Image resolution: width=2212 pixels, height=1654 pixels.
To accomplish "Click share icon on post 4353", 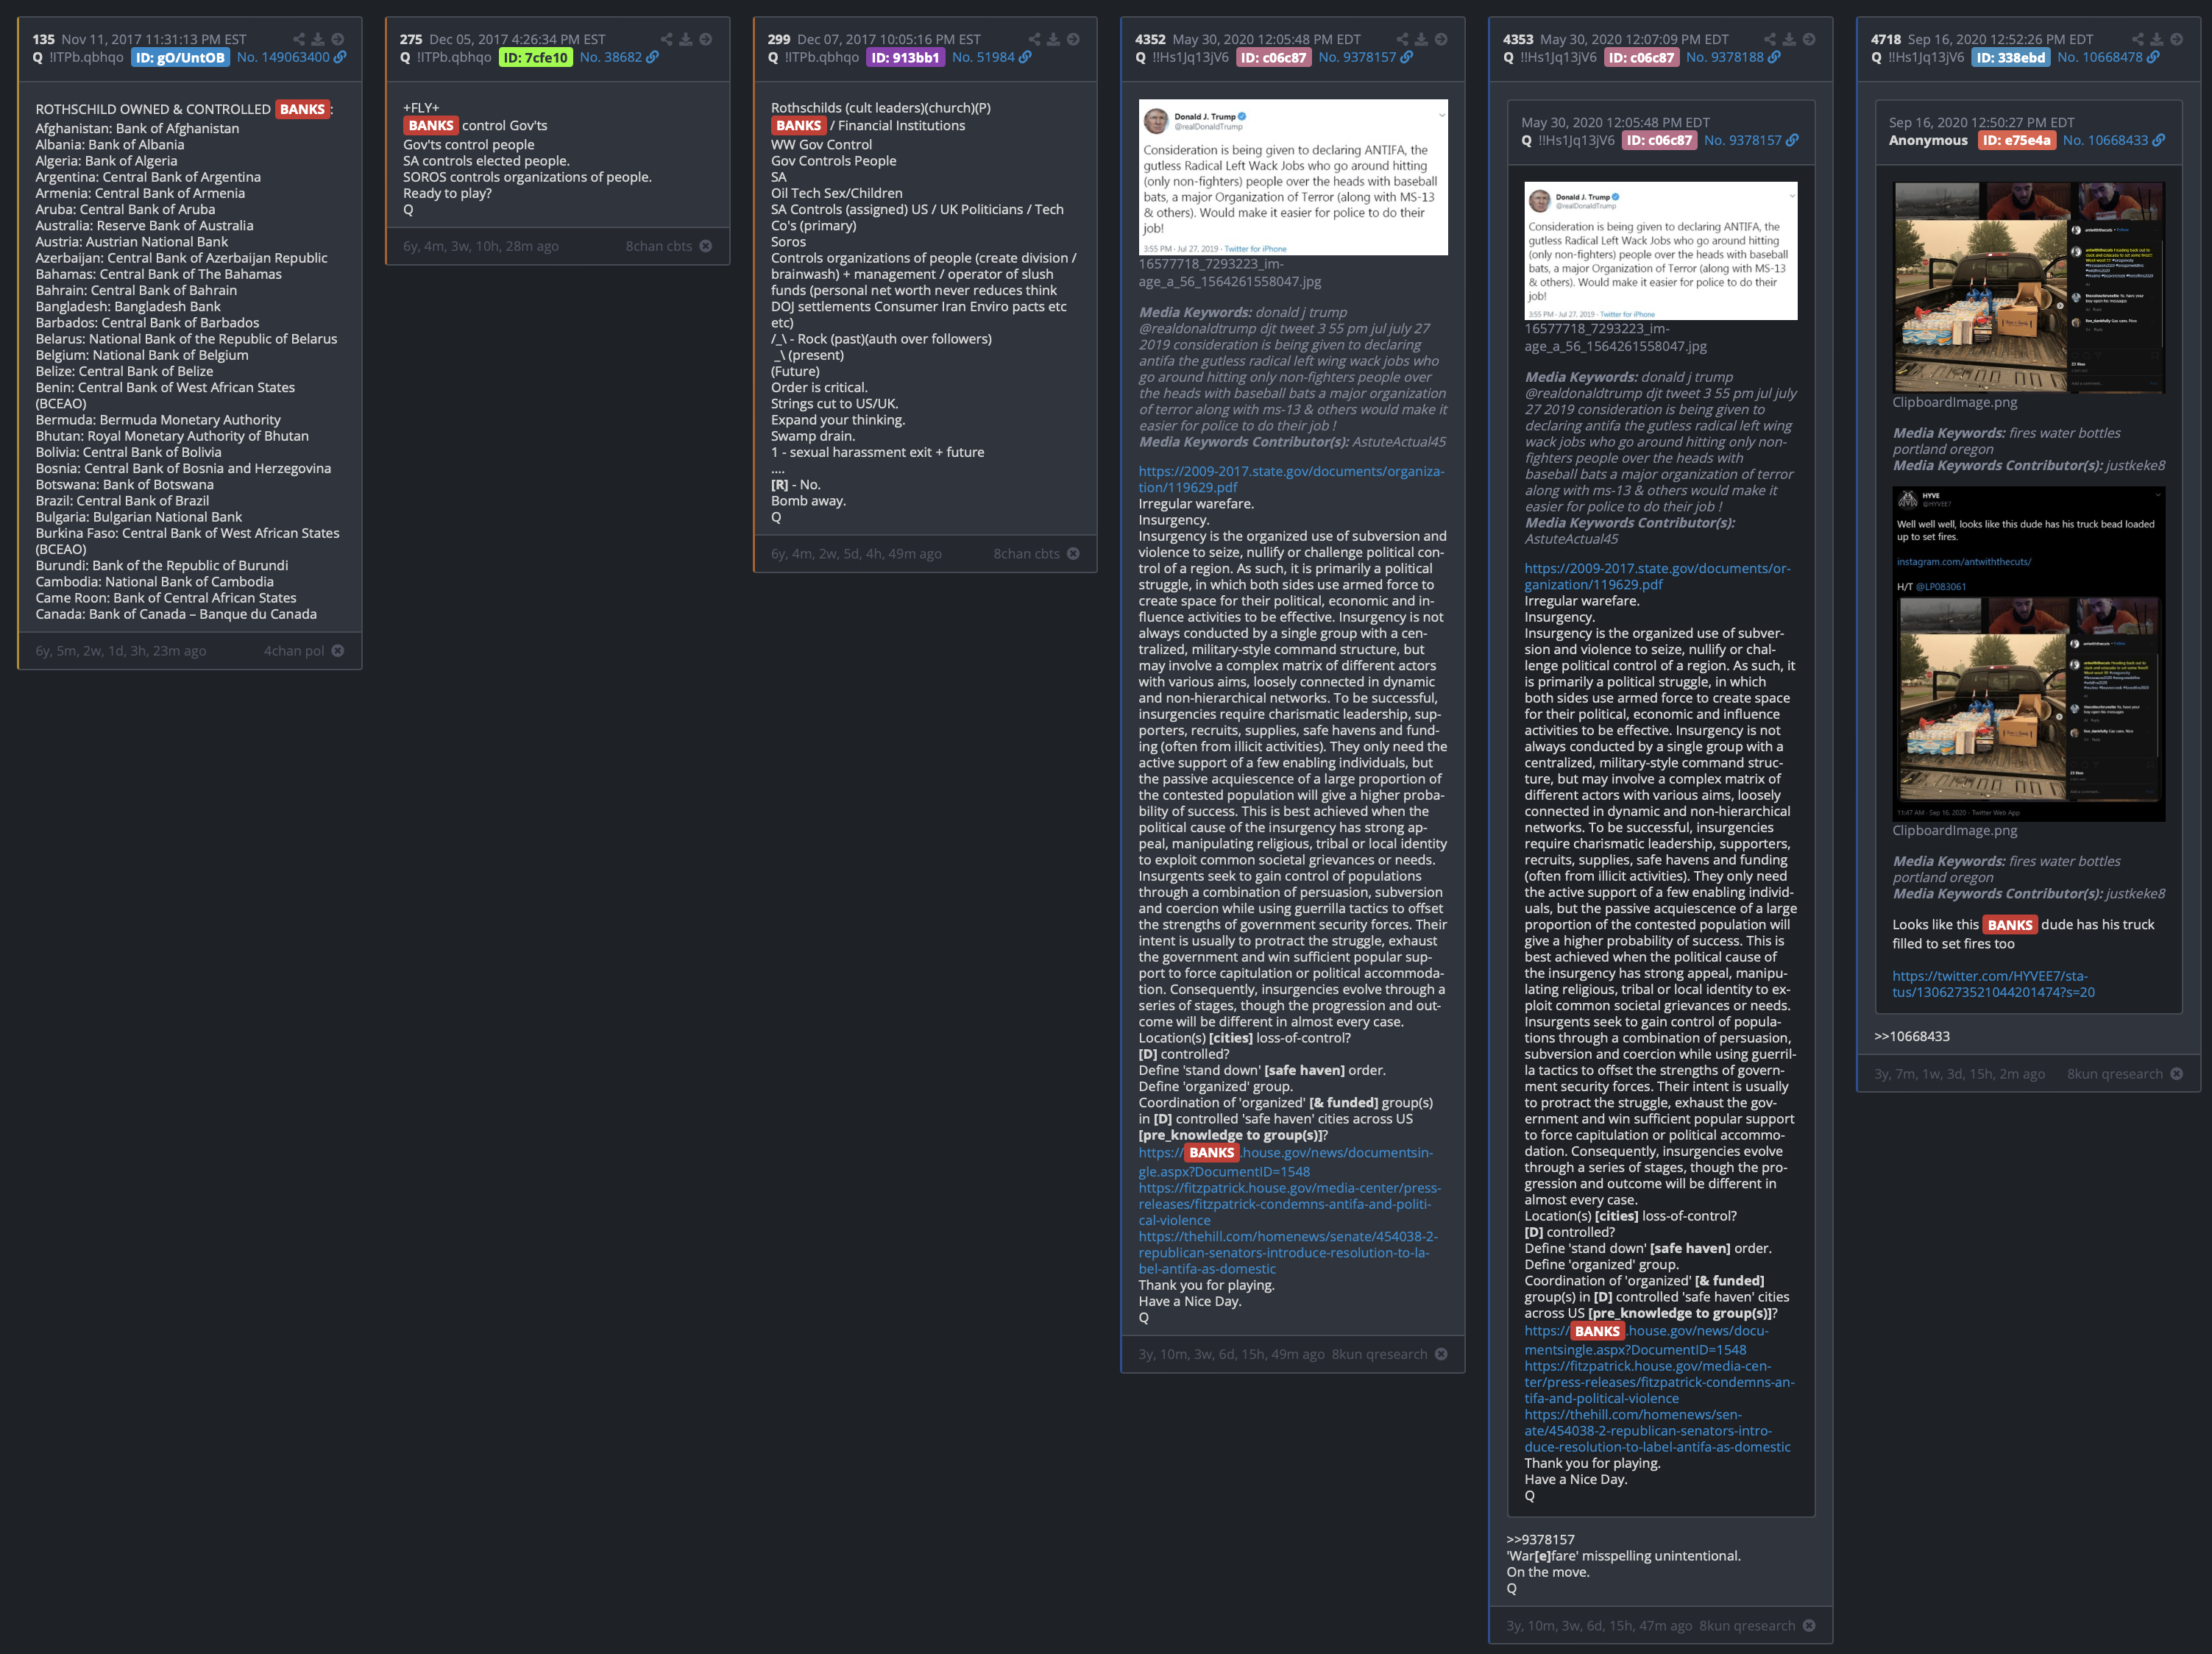I will pos(1770,39).
